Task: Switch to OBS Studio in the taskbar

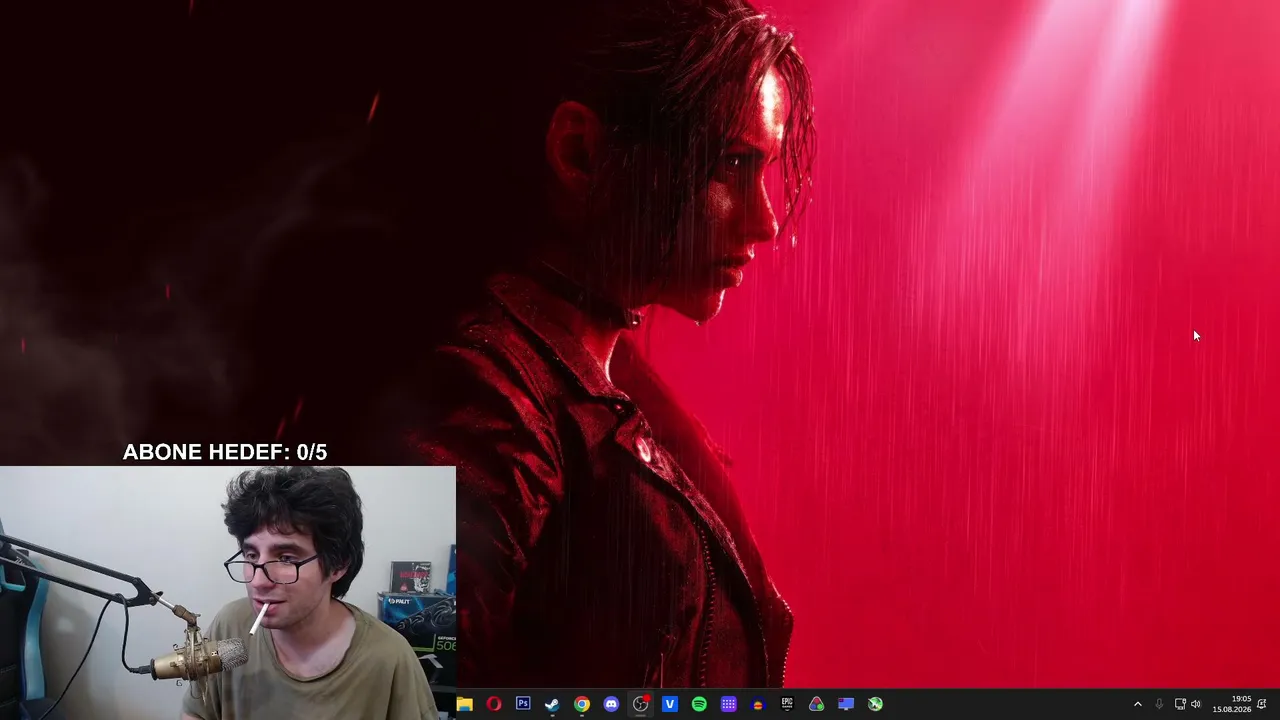Action: point(641,704)
